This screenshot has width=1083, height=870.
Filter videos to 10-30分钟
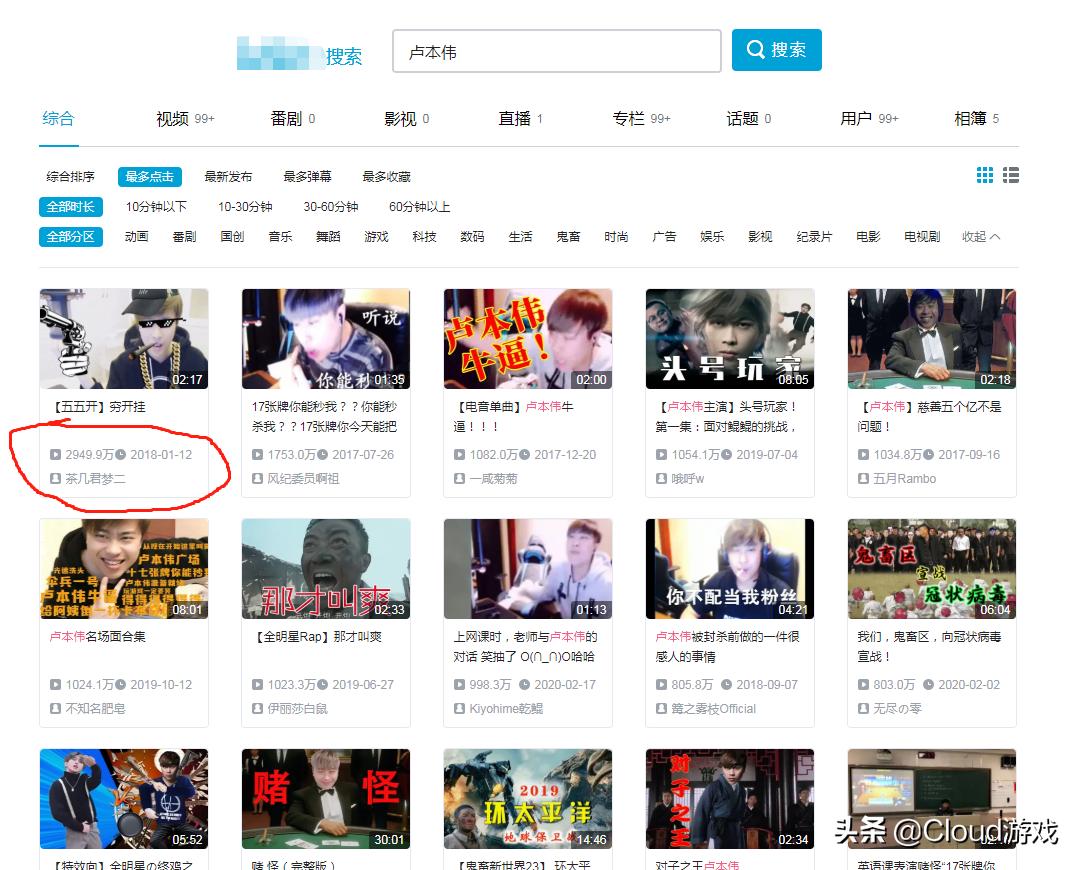pos(245,206)
